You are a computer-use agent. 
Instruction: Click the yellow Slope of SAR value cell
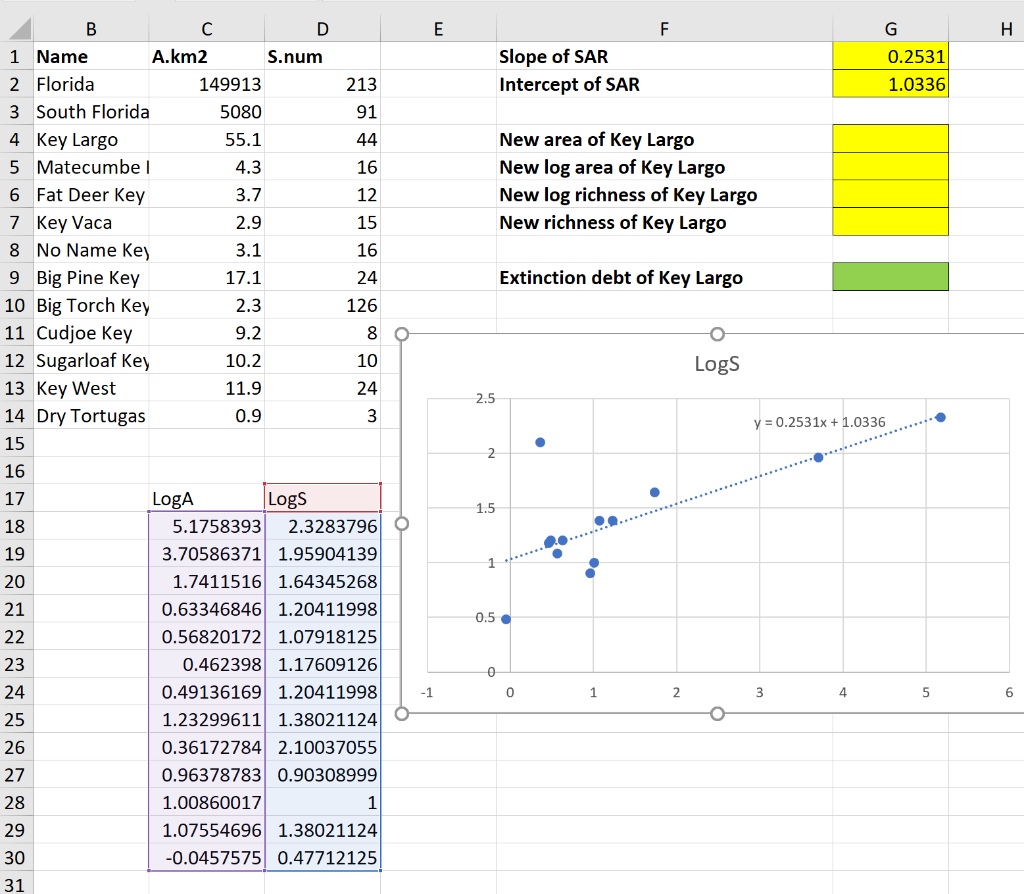pyautogui.click(x=890, y=57)
